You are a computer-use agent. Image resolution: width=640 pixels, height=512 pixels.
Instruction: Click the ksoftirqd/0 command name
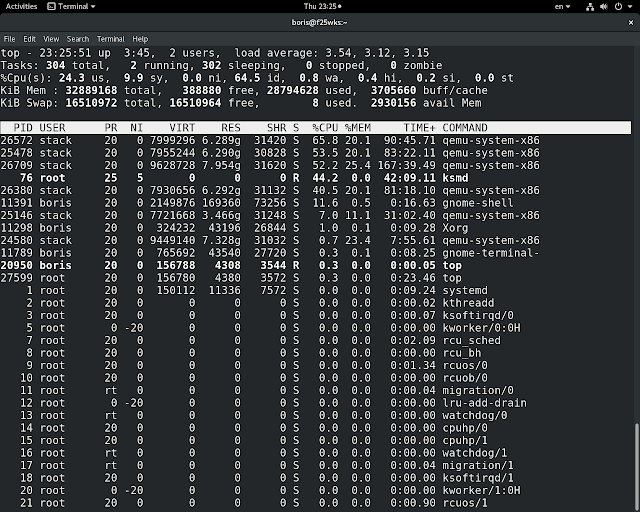[x=478, y=316]
